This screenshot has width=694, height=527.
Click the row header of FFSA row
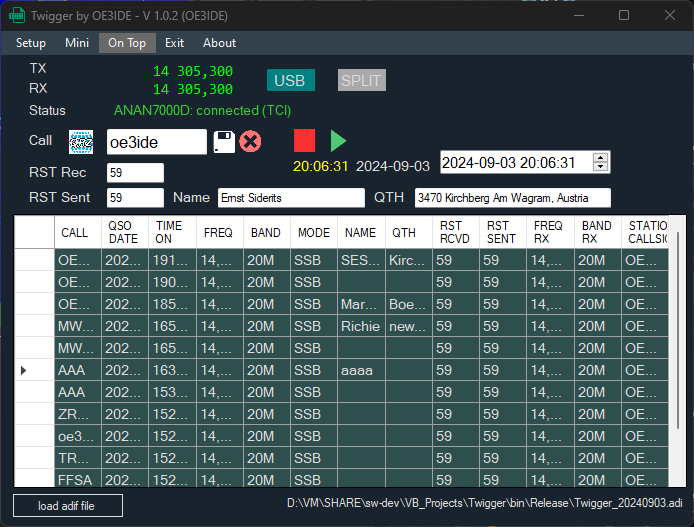coord(35,480)
